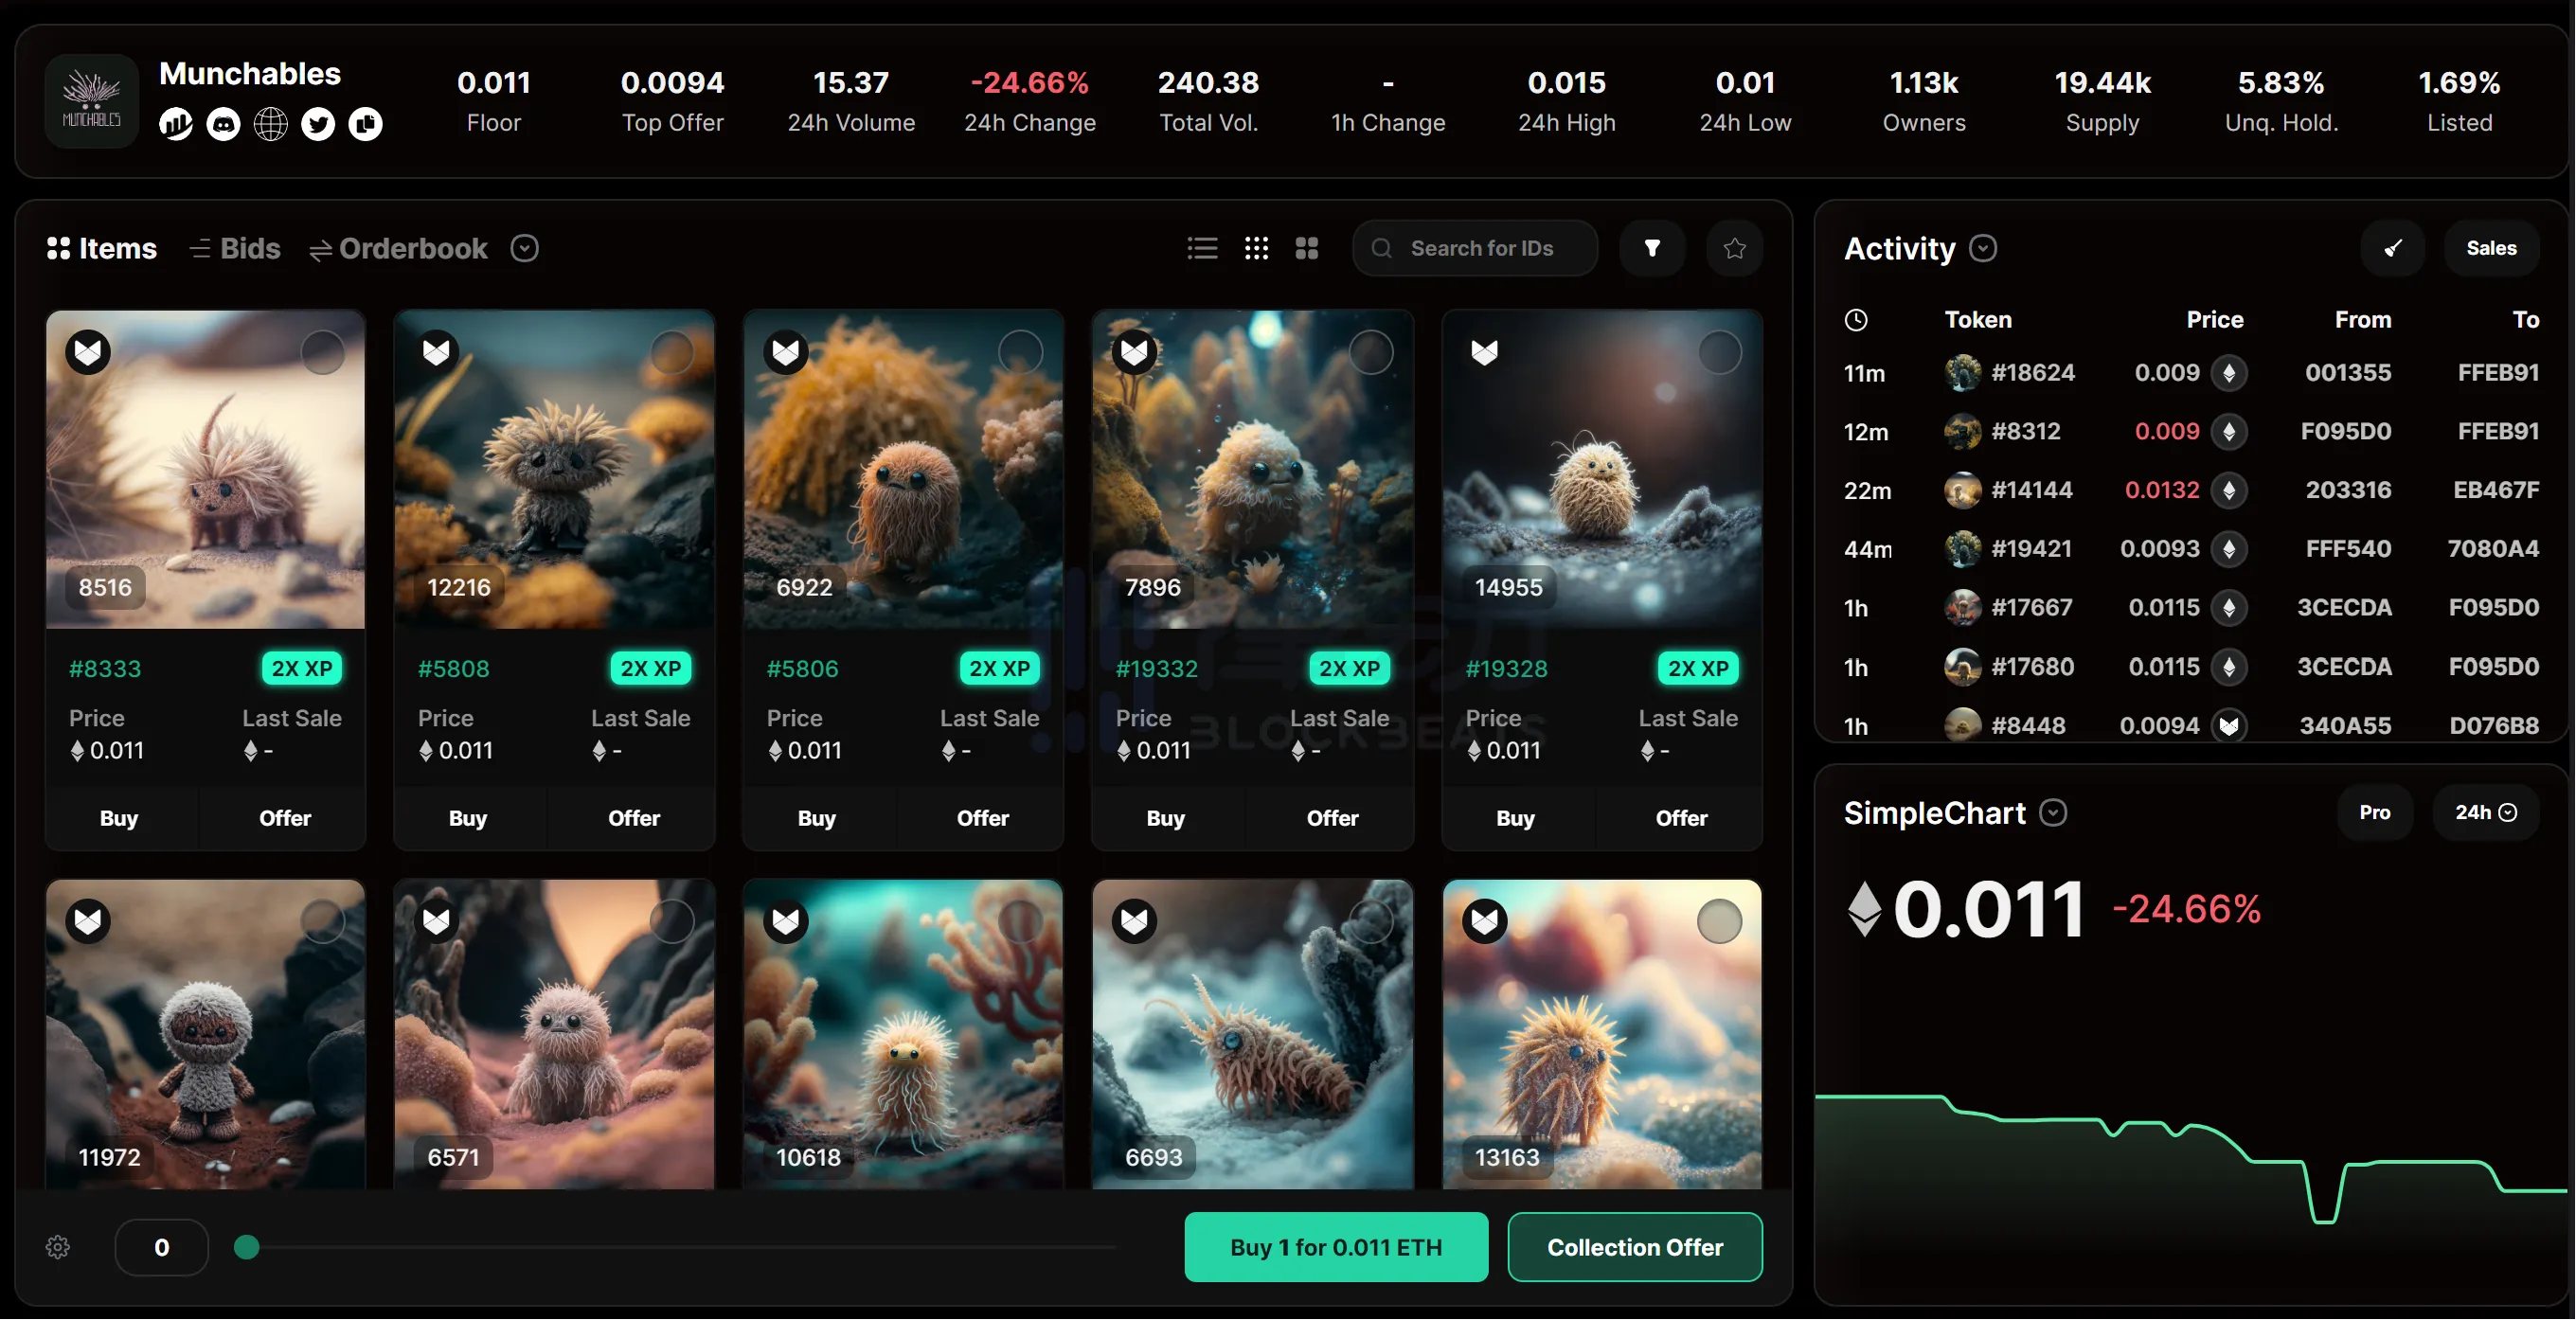The image size is (2576, 1320).
Task: Click the broom icon in Activity panel
Action: coord(2392,248)
